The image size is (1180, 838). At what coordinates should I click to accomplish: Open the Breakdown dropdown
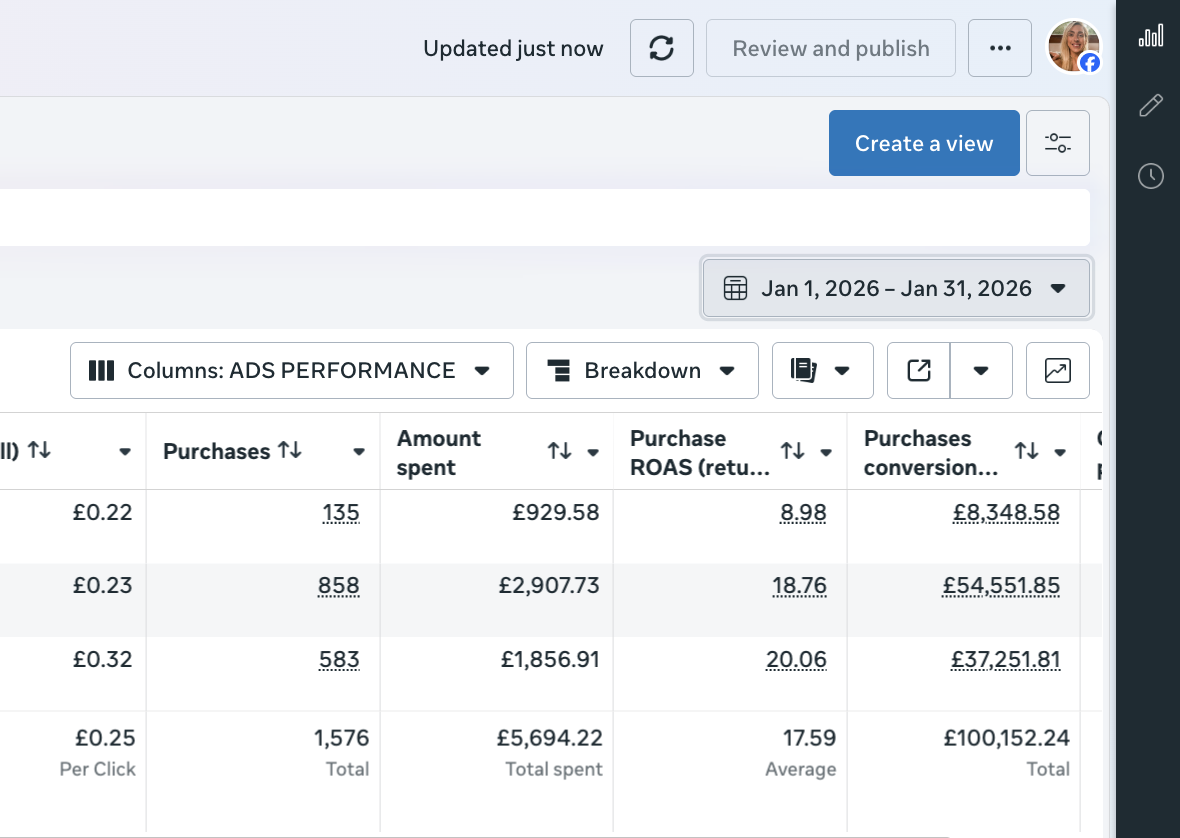pyautogui.click(x=642, y=371)
